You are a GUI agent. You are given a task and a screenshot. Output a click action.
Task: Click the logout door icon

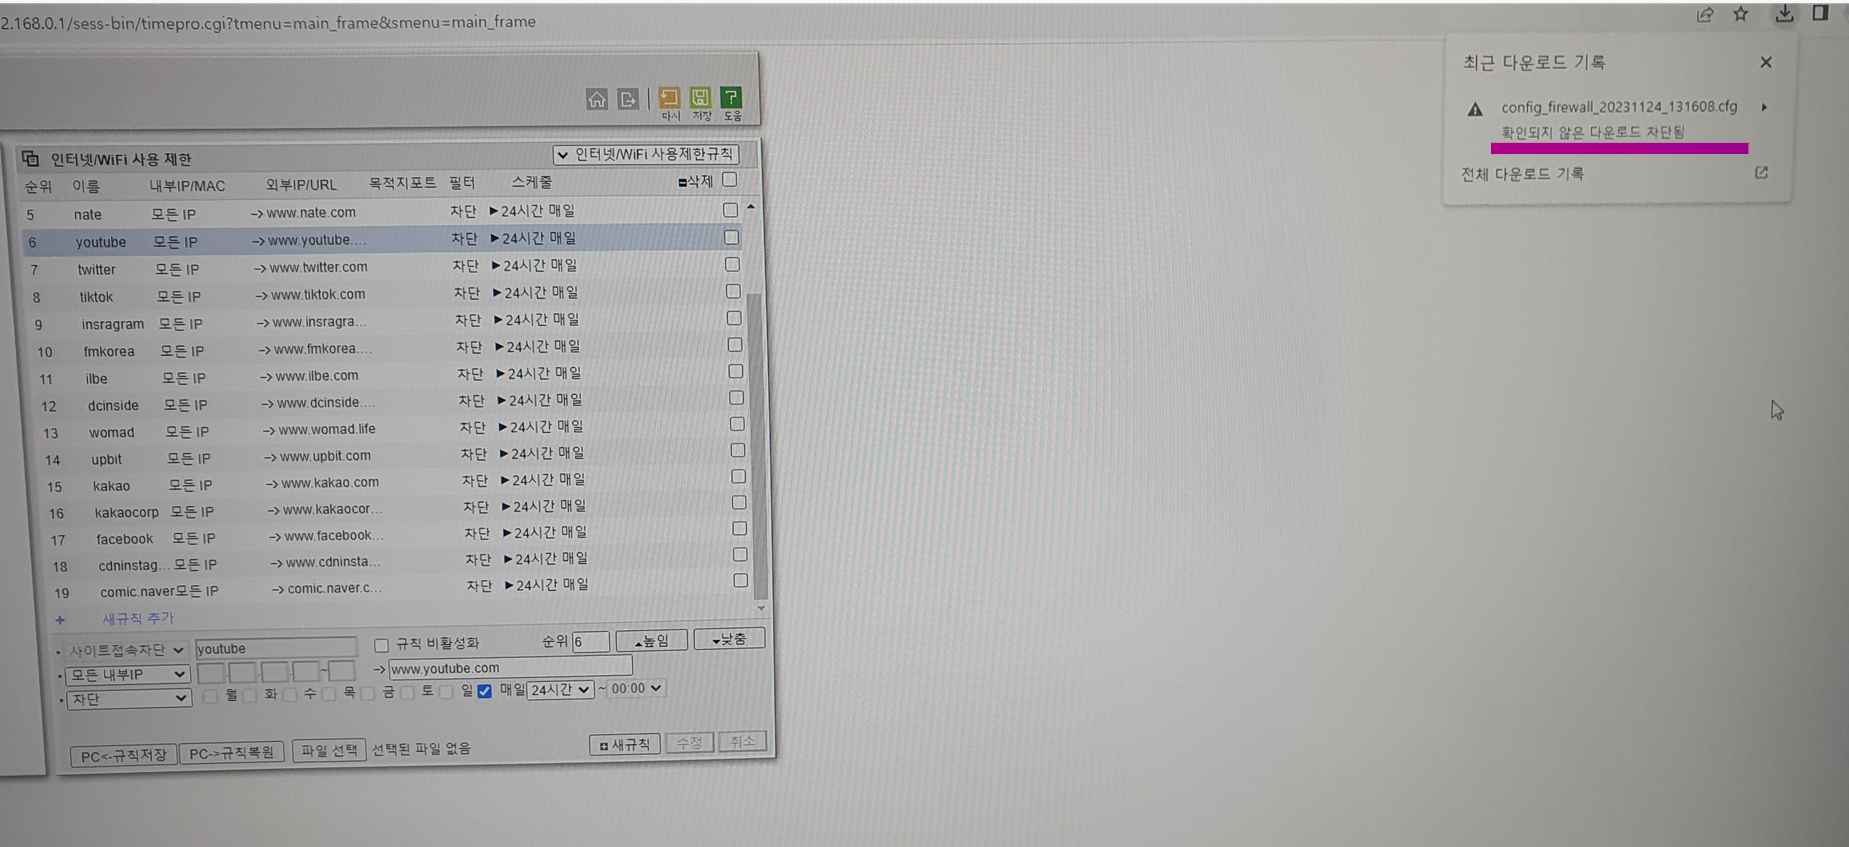click(627, 99)
